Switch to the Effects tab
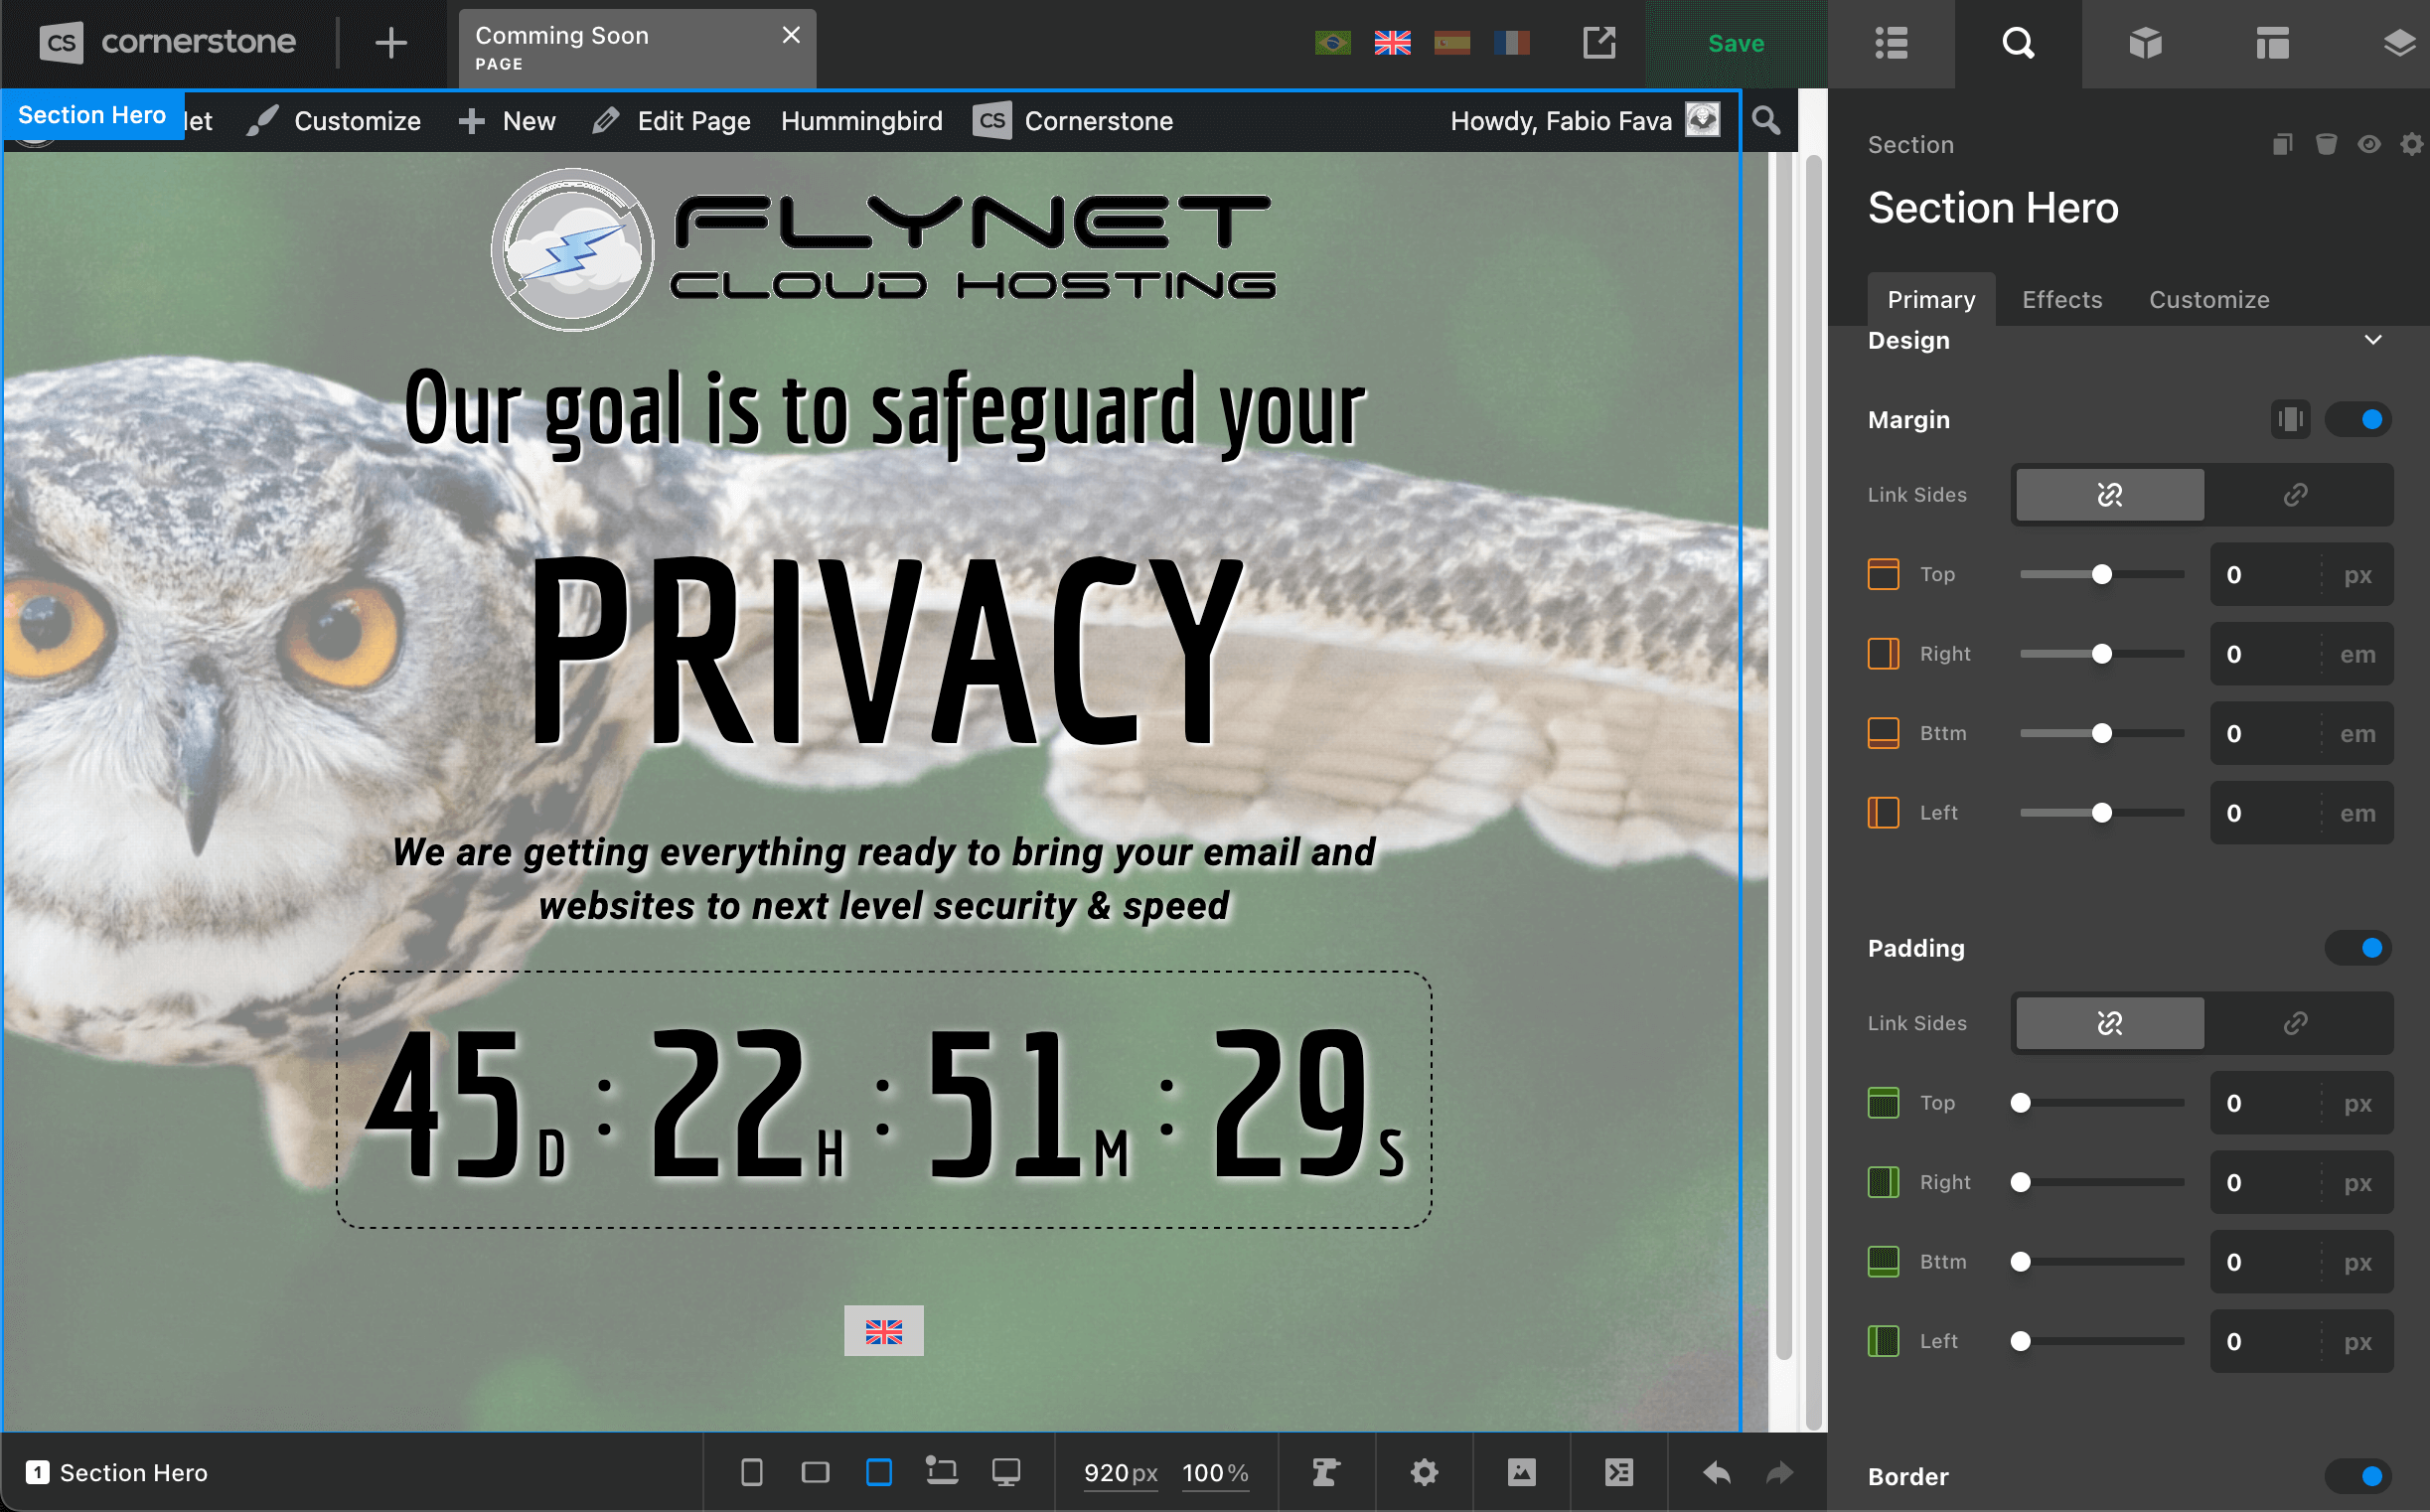 [2062, 299]
